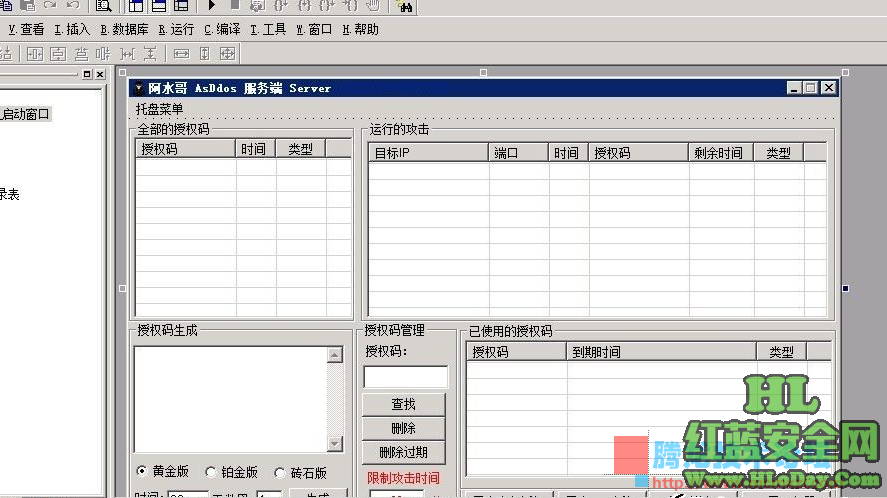Open the R.运行 menu

coord(176,29)
